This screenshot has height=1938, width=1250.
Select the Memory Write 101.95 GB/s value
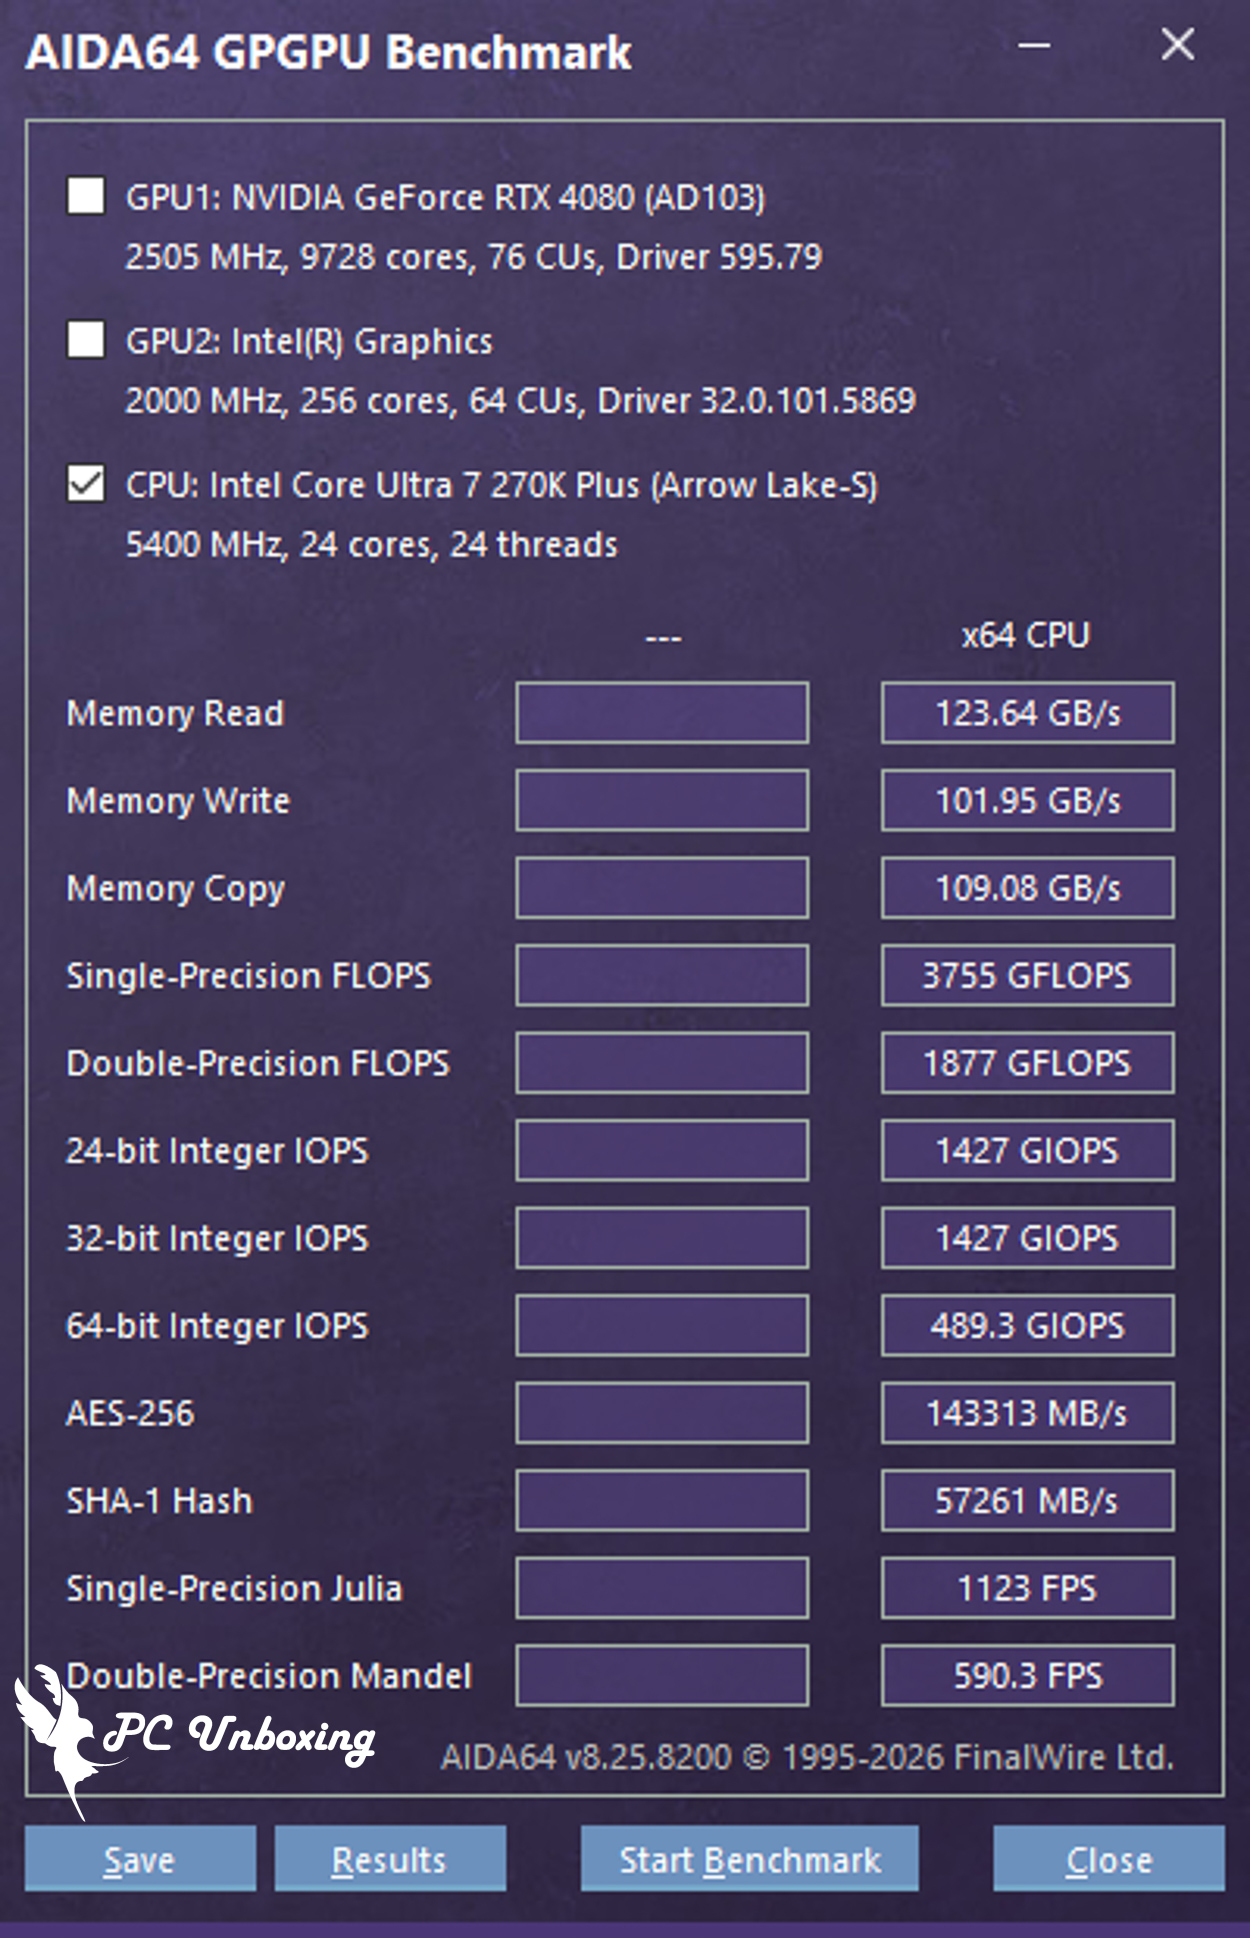[x=1027, y=800]
